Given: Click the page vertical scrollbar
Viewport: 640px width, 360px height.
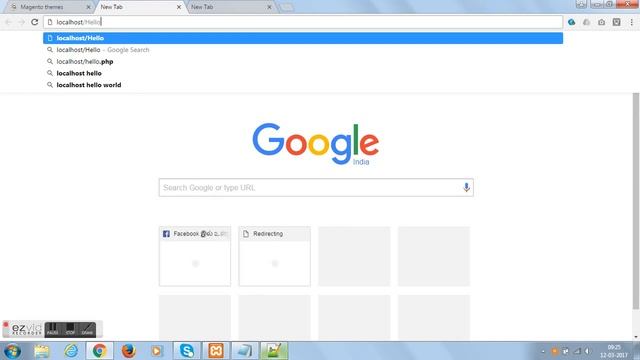Looking at the screenshot, I should (636, 200).
